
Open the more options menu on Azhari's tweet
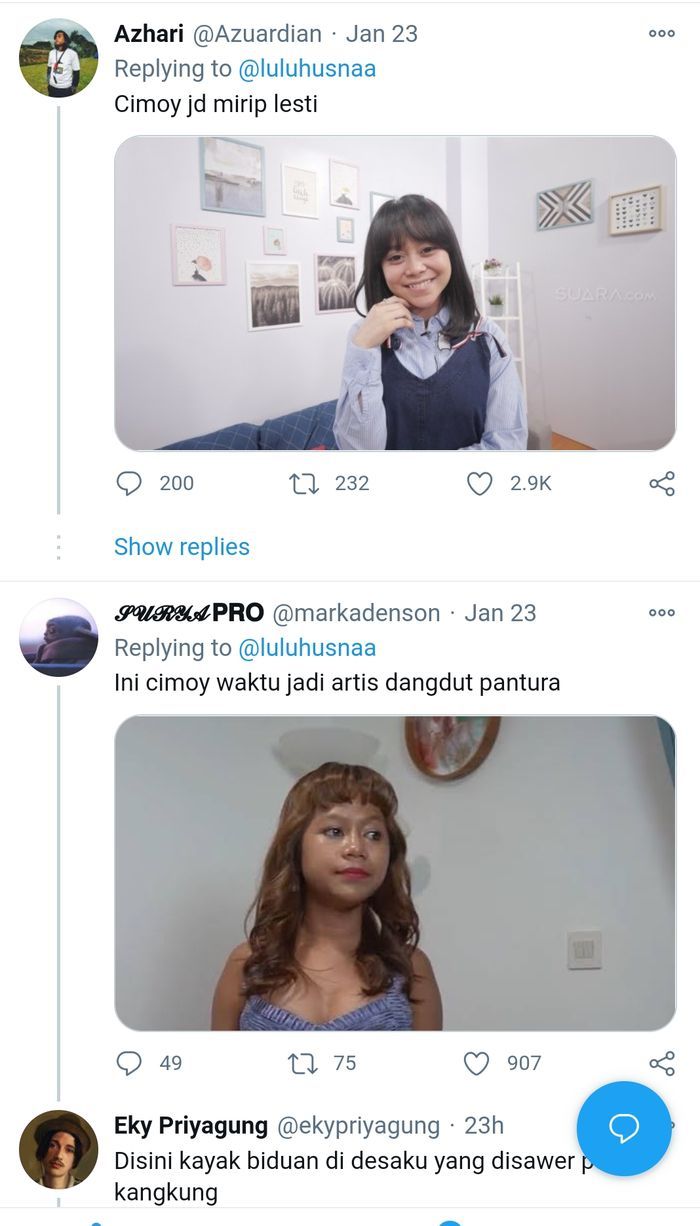click(659, 33)
